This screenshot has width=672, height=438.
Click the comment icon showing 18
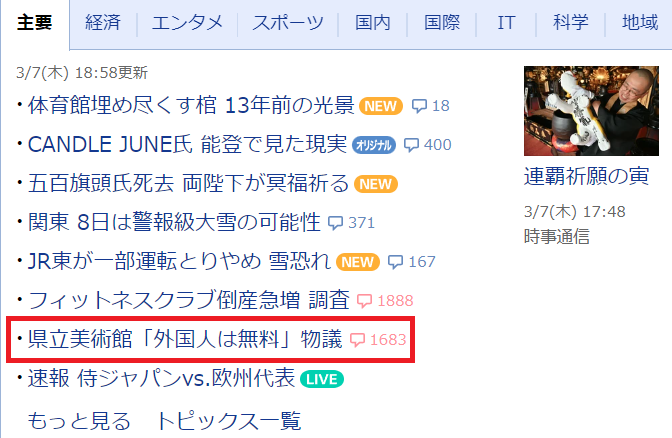click(419, 106)
